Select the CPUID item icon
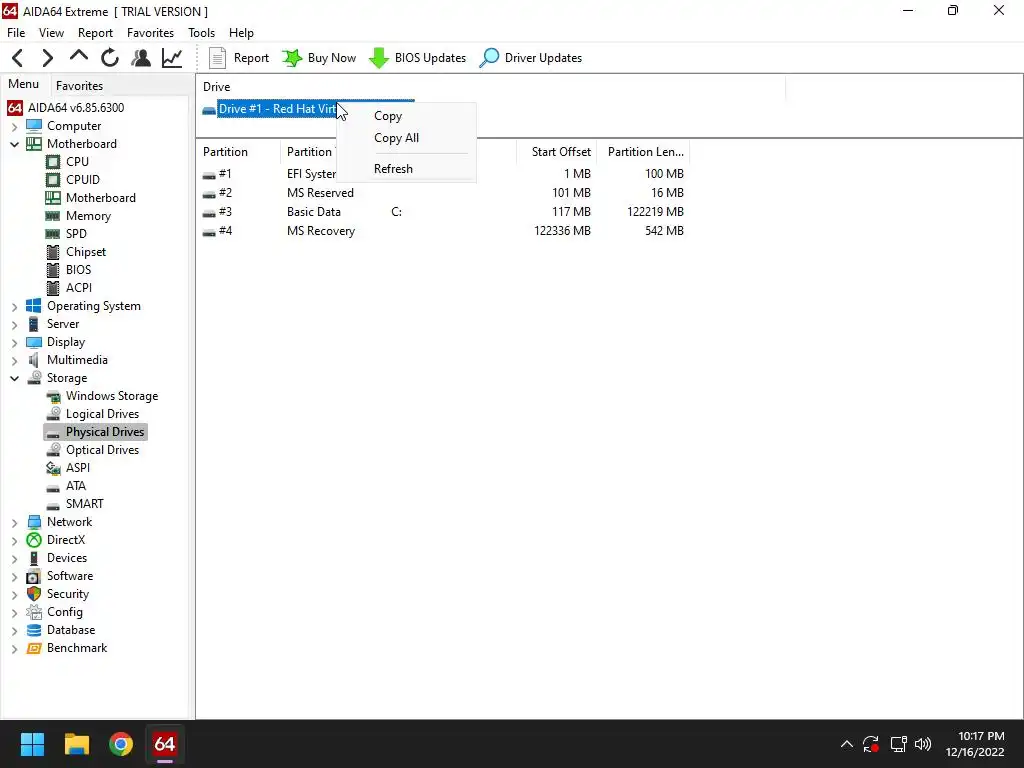The image size is (1024, 768). pyautogui.click(x=53, y=180)
